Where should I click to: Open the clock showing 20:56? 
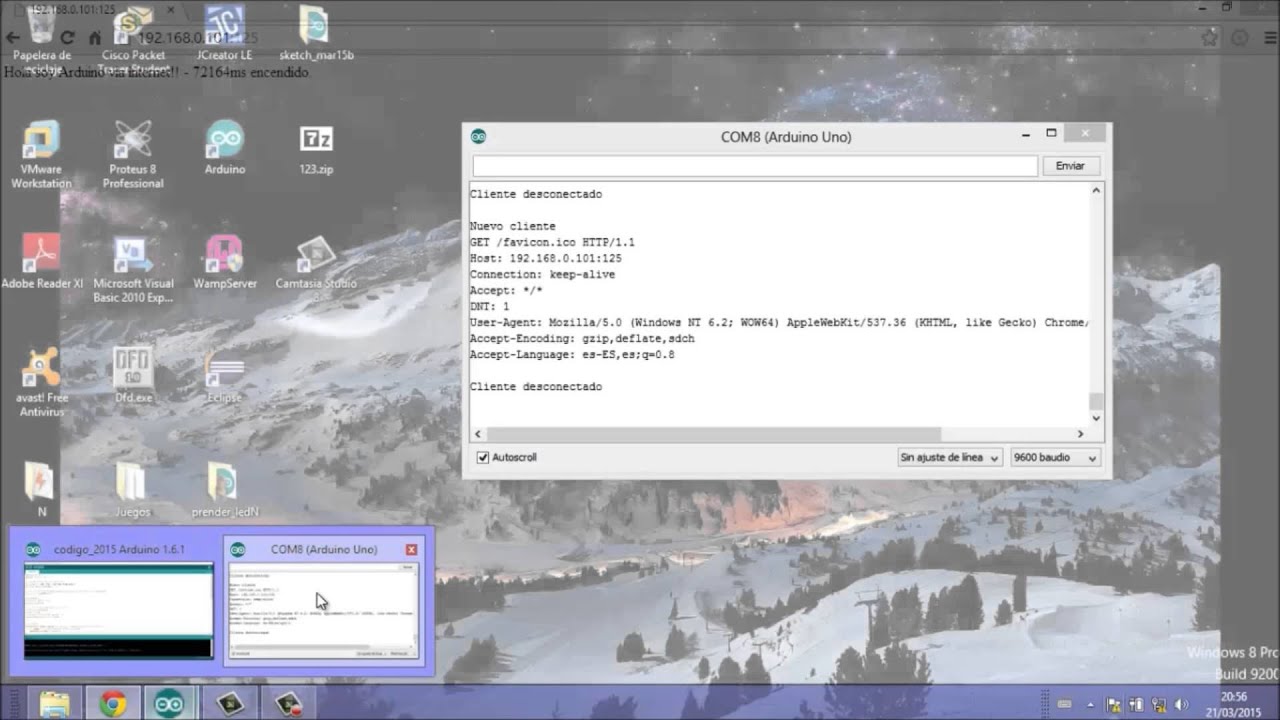click(1234, 704)
